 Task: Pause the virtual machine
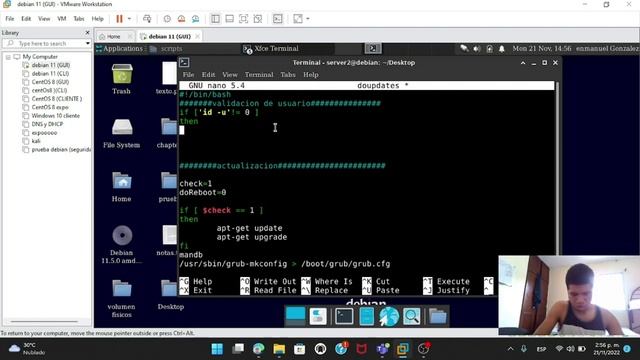119,19
